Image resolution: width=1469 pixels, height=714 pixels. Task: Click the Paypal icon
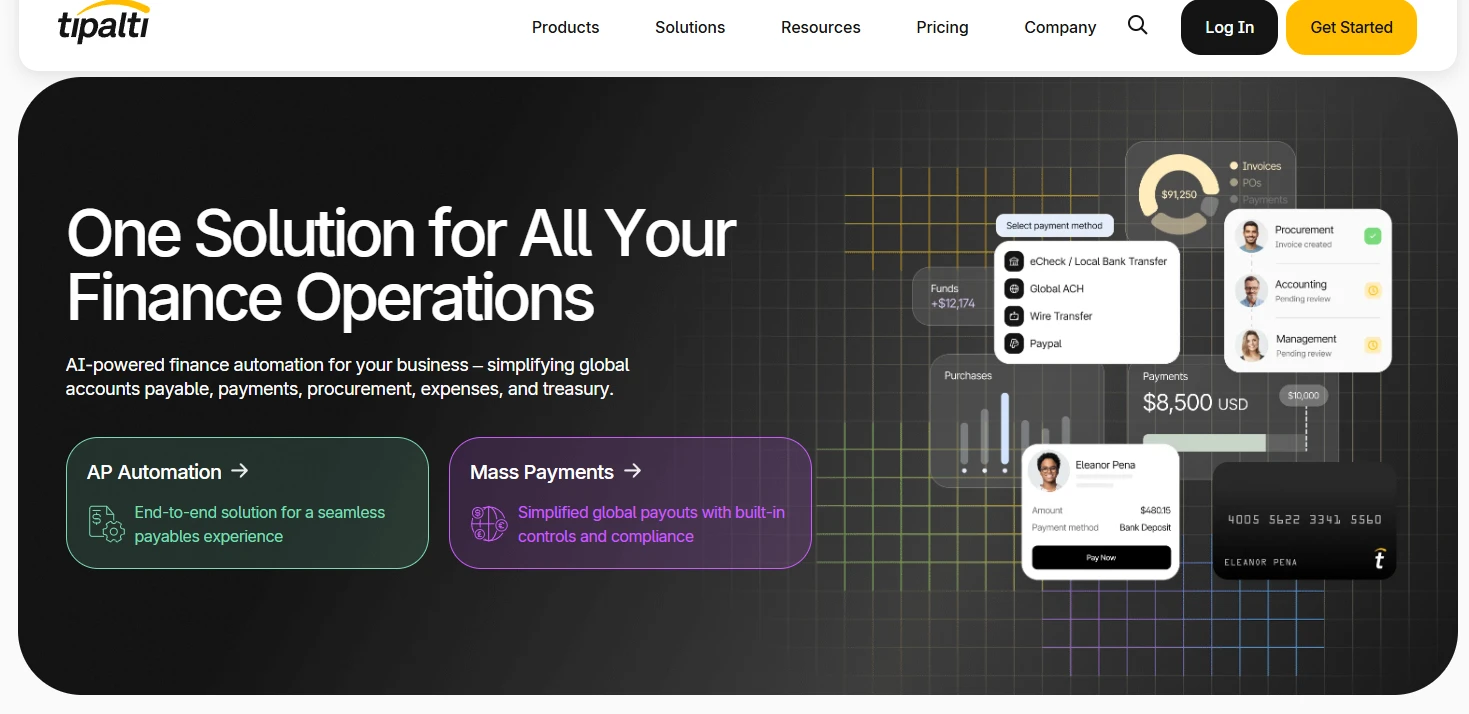1014,344
